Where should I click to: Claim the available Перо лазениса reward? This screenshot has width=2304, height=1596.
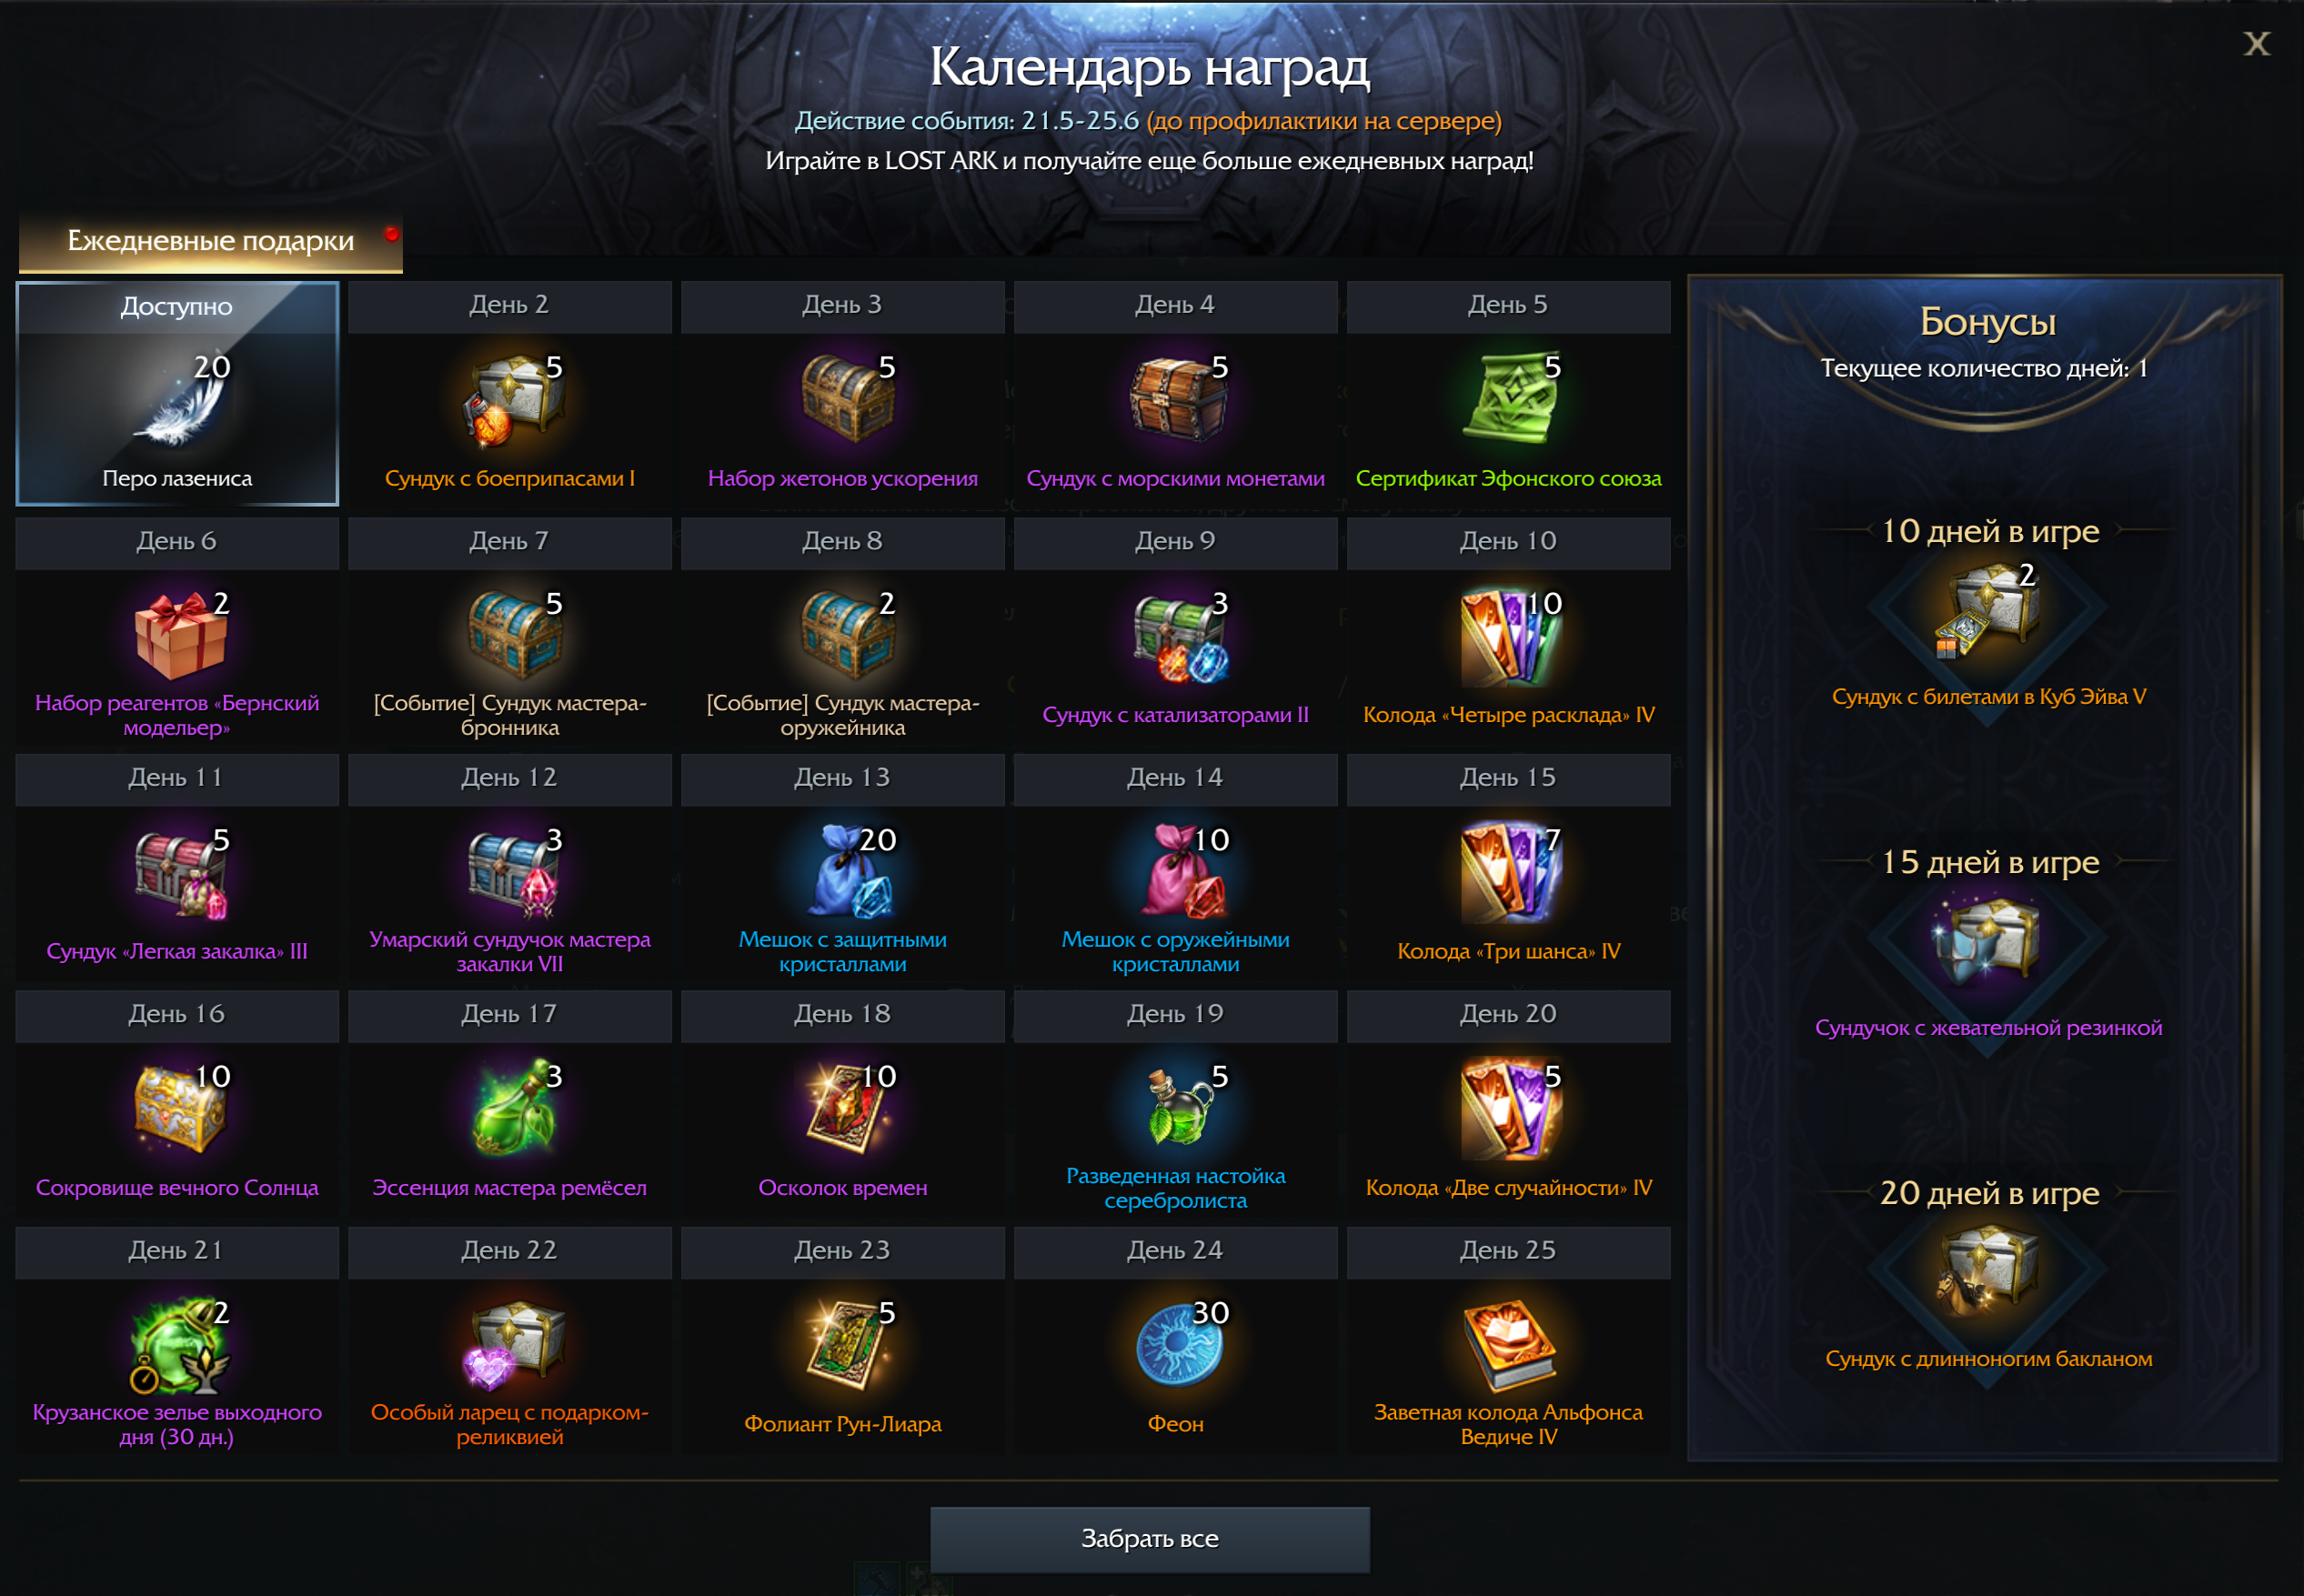tap(177, 393)
